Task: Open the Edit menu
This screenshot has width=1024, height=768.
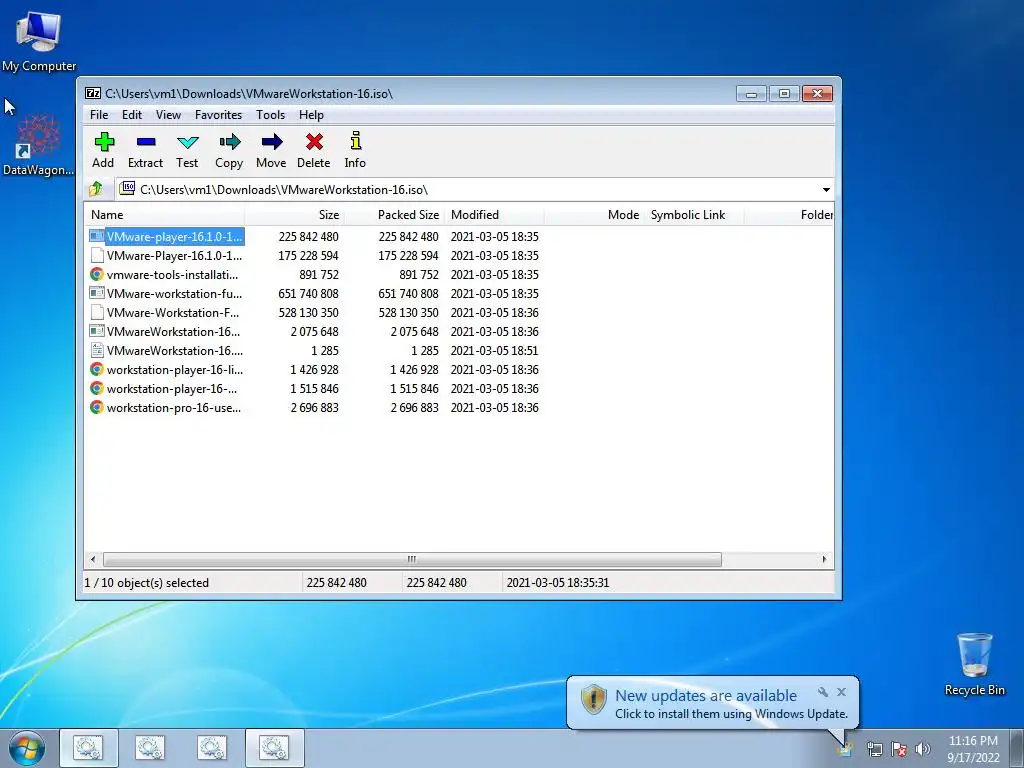Action: (132, 115)
